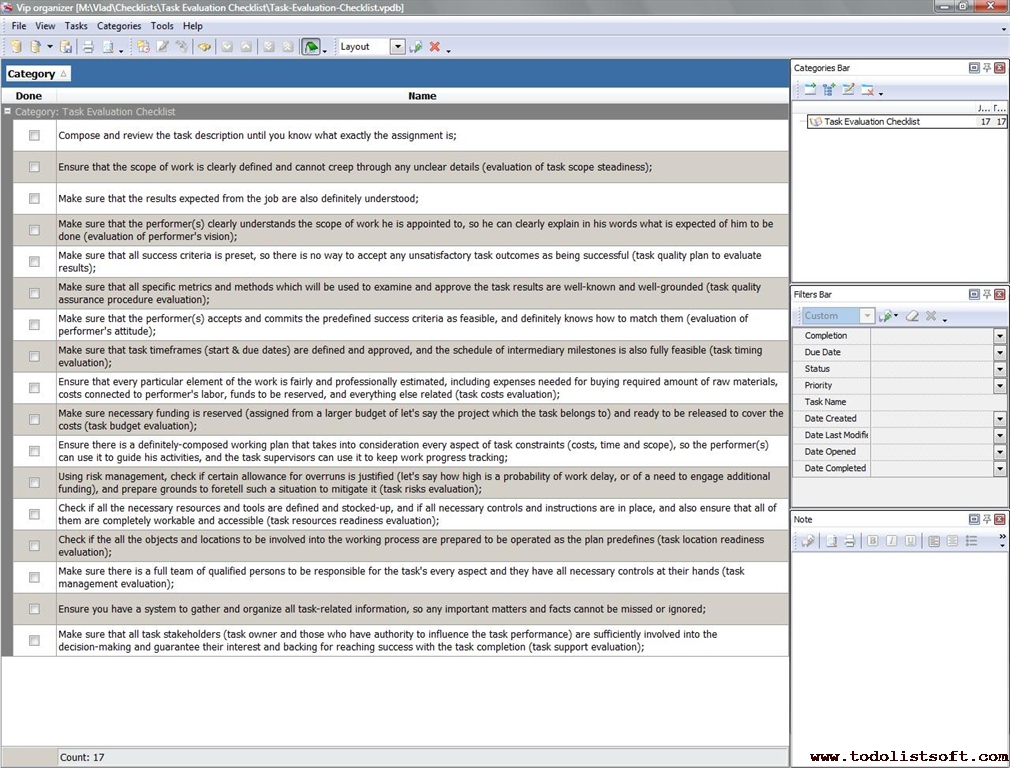Viewport: 1010px width, 768px height.
Task: Tick checkbox for 'Ensure you have a system' task
Action: point(34,609)
